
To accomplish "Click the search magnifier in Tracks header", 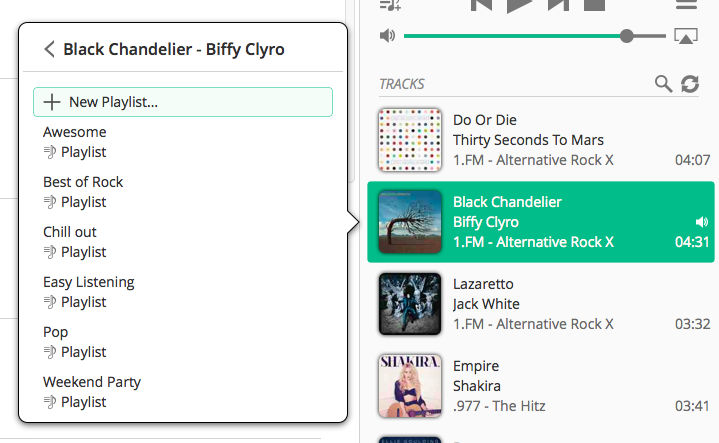I will (x=663, y=84).
